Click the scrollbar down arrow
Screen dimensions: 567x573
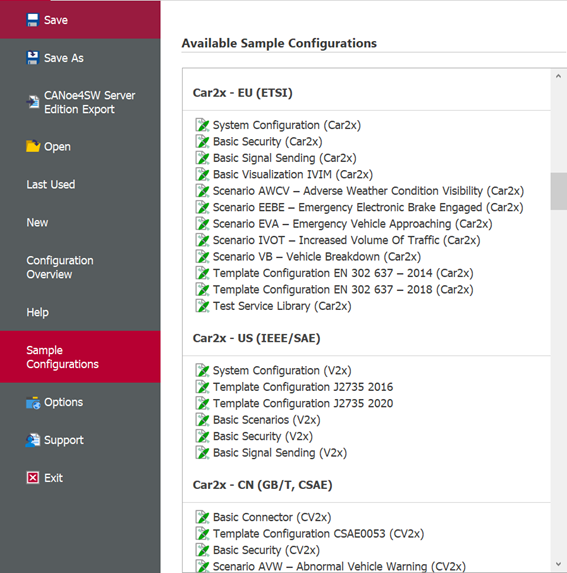558,564
